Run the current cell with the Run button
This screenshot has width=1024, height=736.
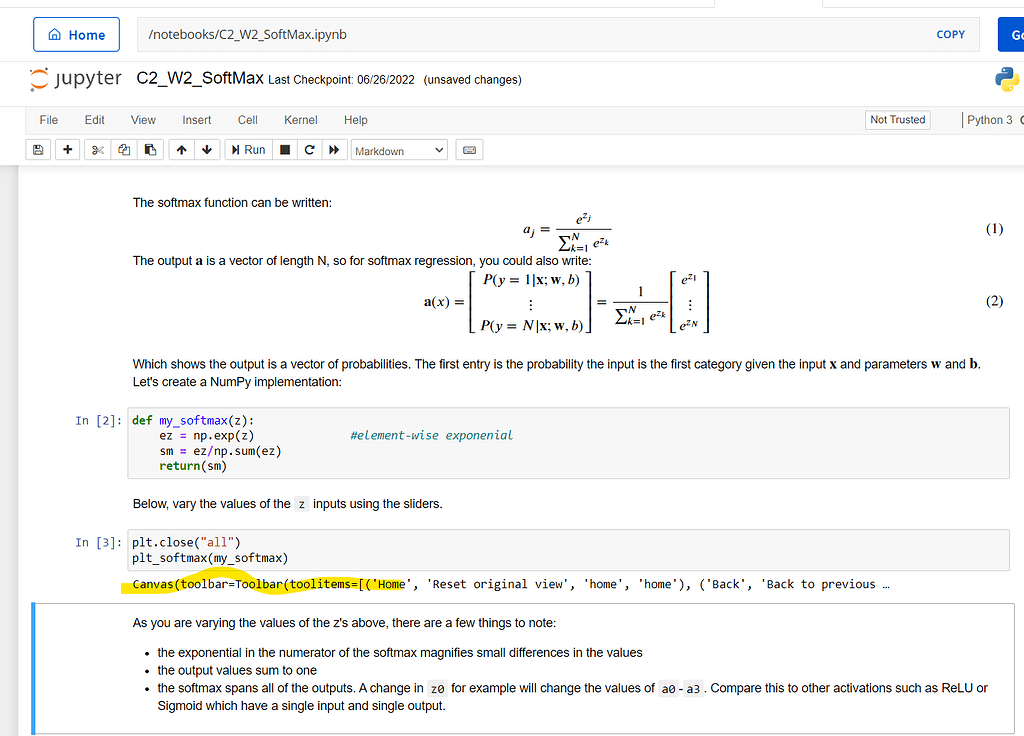[x=248, y=149]
